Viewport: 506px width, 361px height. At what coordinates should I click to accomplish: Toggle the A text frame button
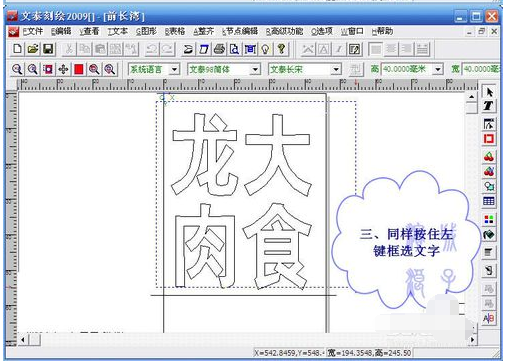(323, 49)
